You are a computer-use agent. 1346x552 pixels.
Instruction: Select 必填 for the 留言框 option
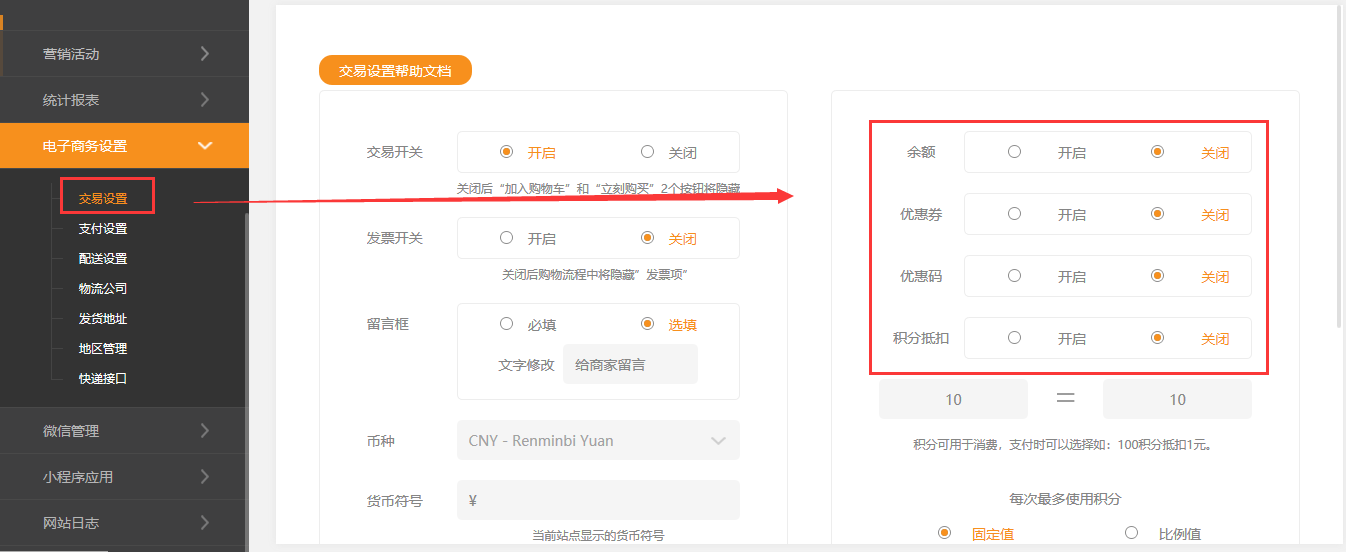point(507,324)
